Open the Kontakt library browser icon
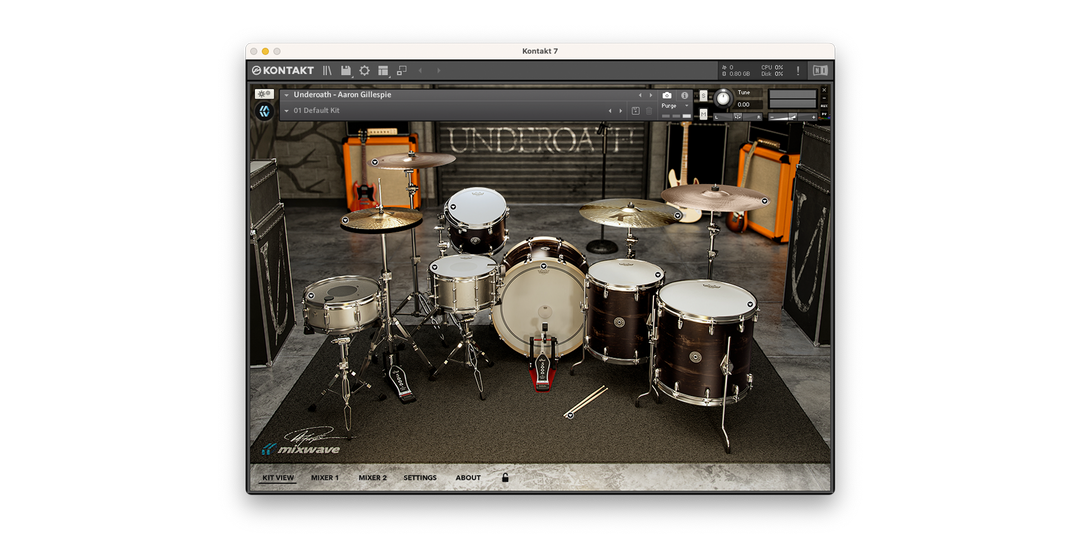Viewport: 1080px width, 541px height. pyautogui.click(x=327, y=71)
